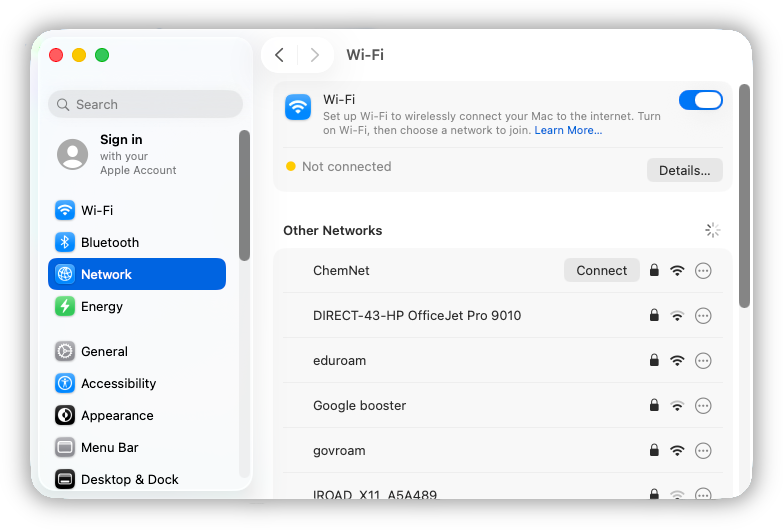Turn off the Wi-Fi toggle switch

point(700,100)
